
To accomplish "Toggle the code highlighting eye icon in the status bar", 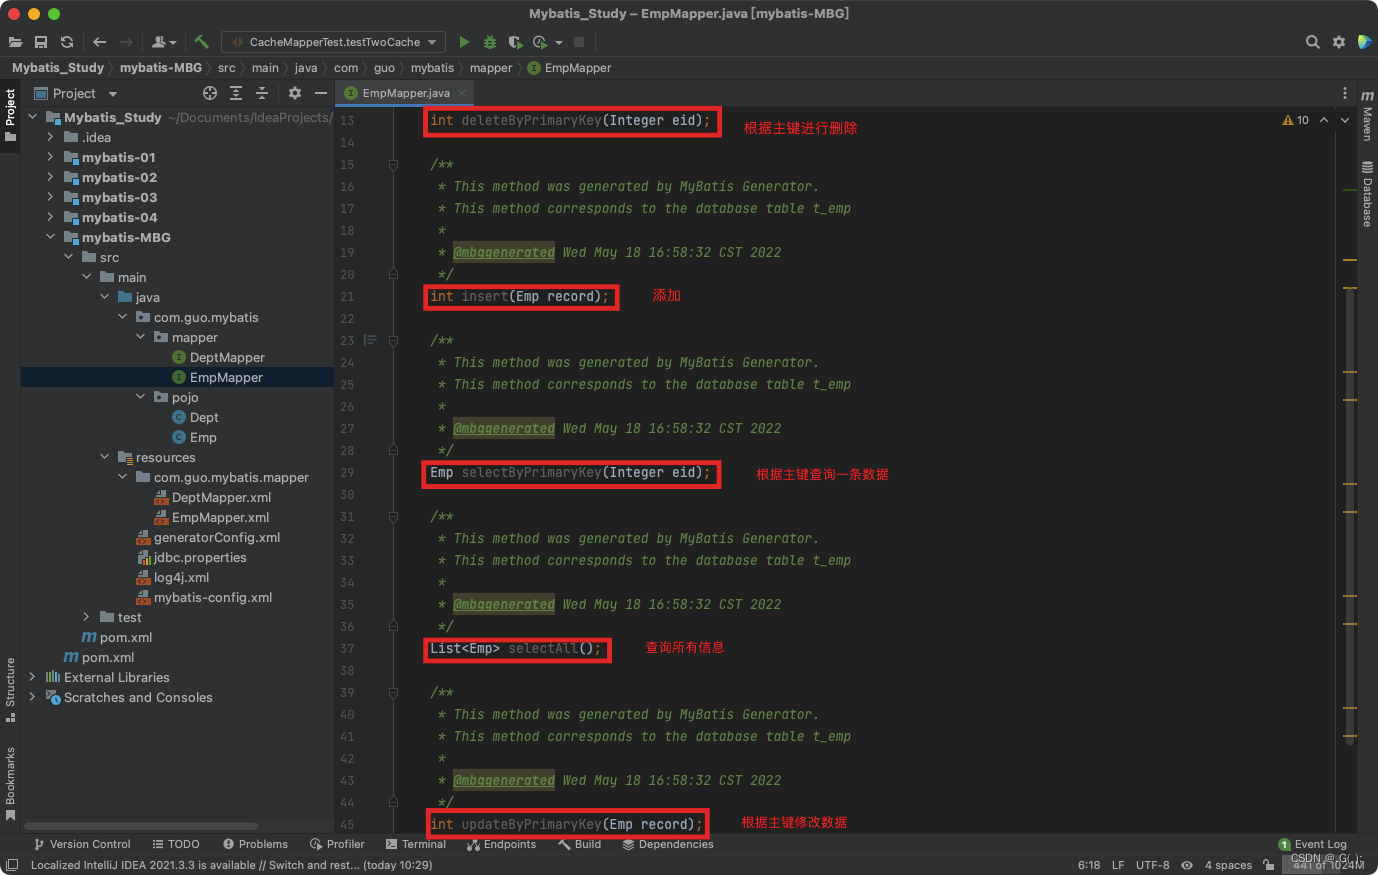I will (x=1187, y=865).
